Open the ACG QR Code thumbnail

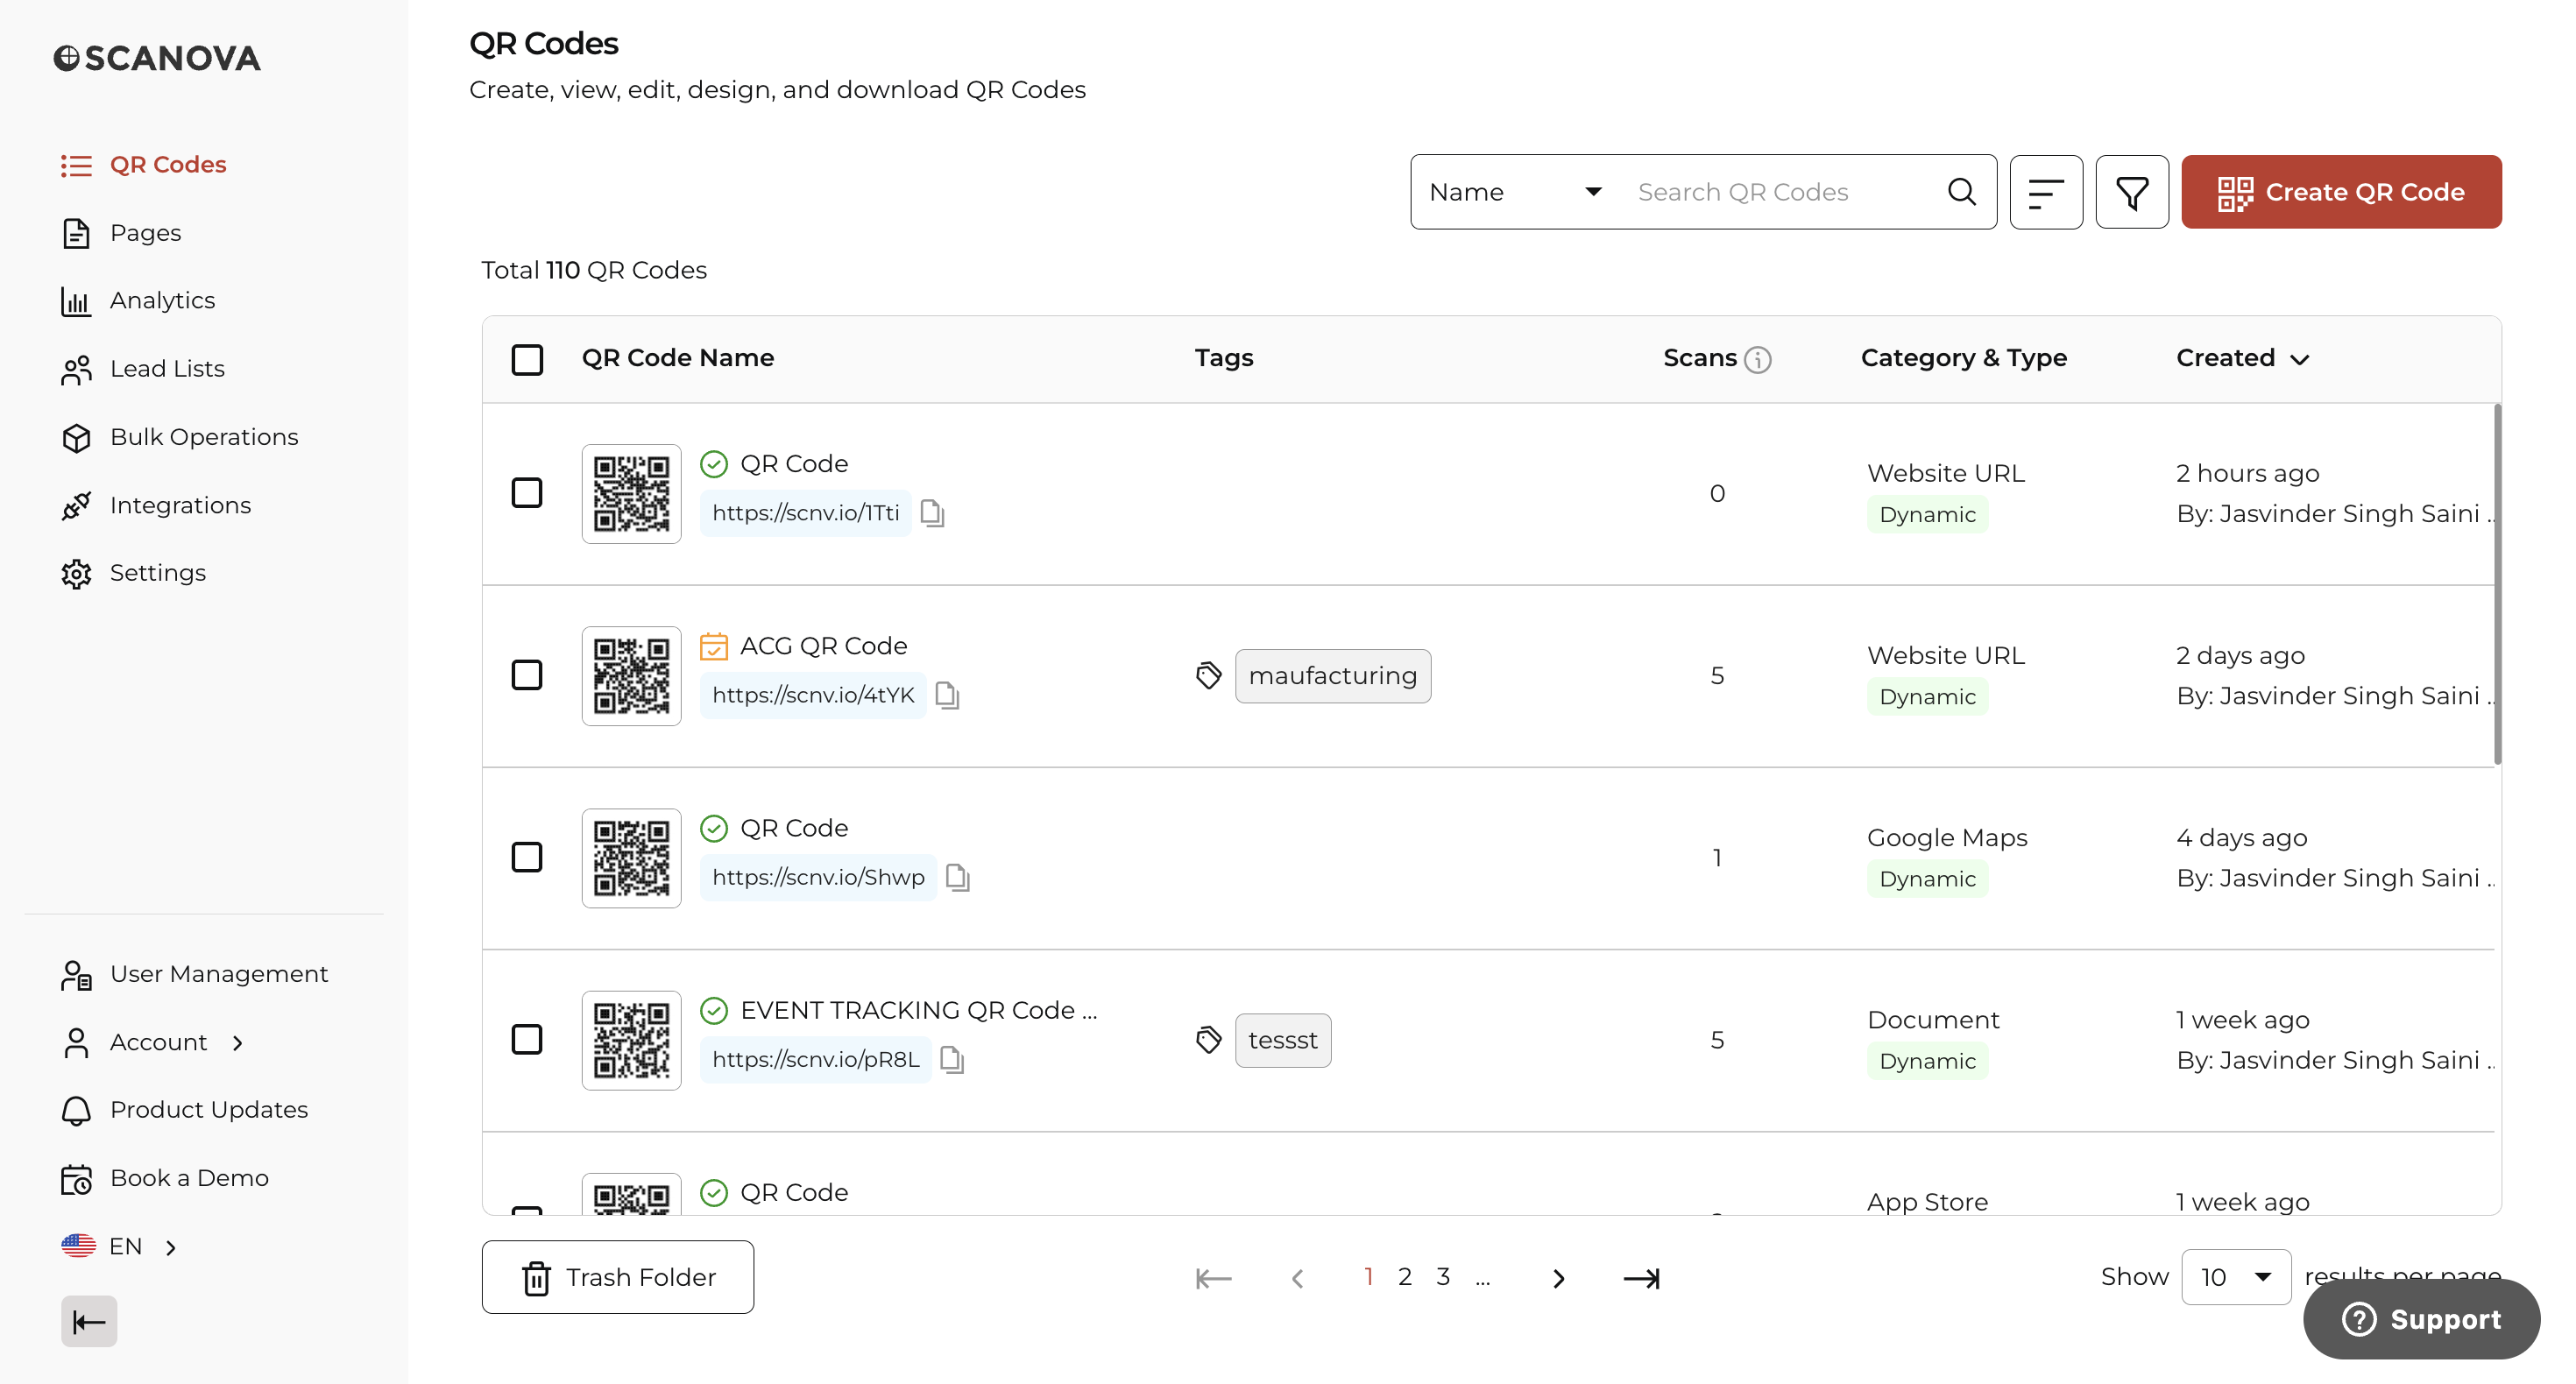(x=631, y=676)
